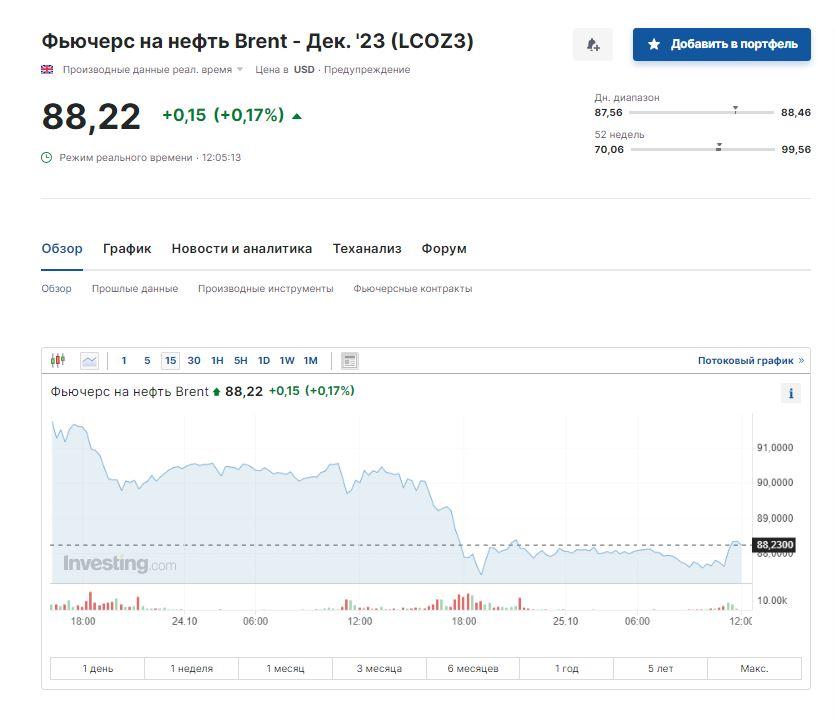Click the green up arrow by price
The image size is (835, 717).
pyautogui.click(x=296, y=116)
